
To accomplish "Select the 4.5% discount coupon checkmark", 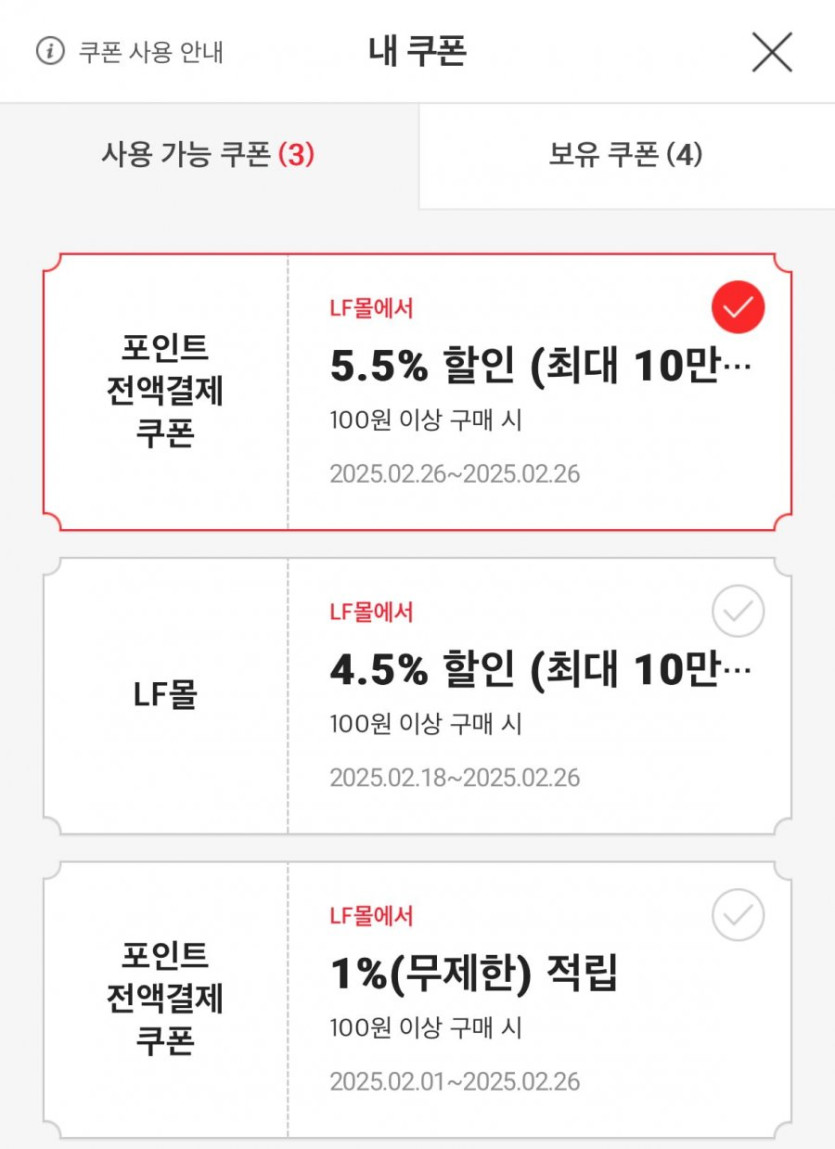I will click(x=738, y=611).
